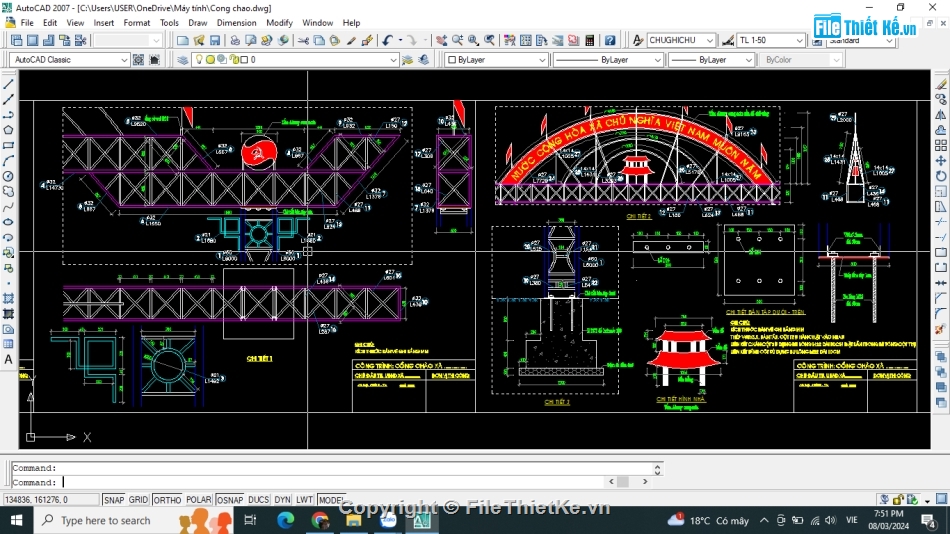Open Google Chrome from the taskbar
This screenshot has height=534, width=950.
click(x=320, y=520)
